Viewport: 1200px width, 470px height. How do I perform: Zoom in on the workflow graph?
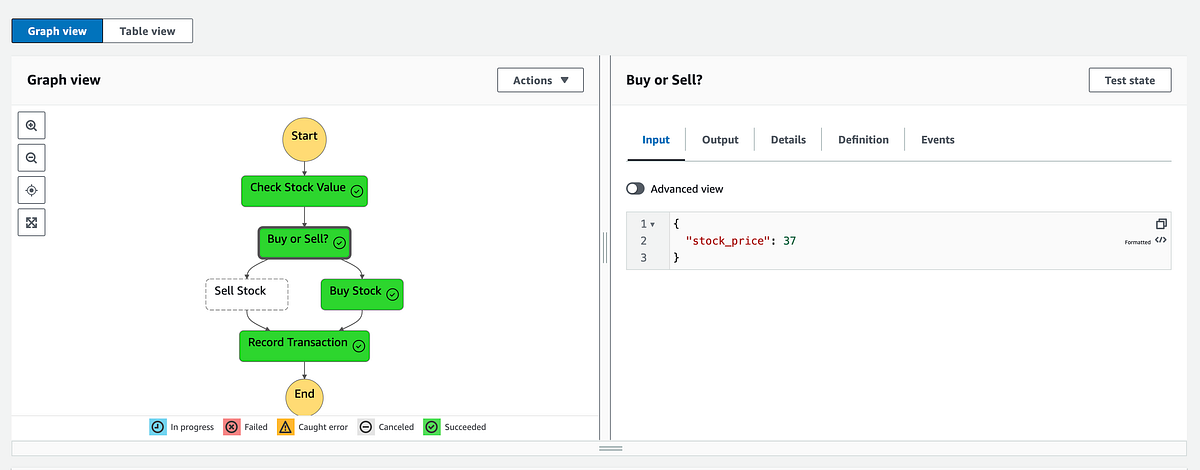(31, 126)
